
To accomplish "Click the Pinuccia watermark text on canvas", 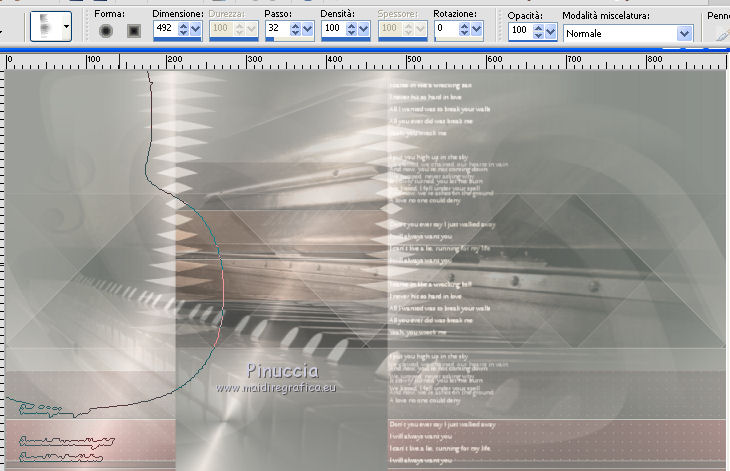I will coord(283,371).
